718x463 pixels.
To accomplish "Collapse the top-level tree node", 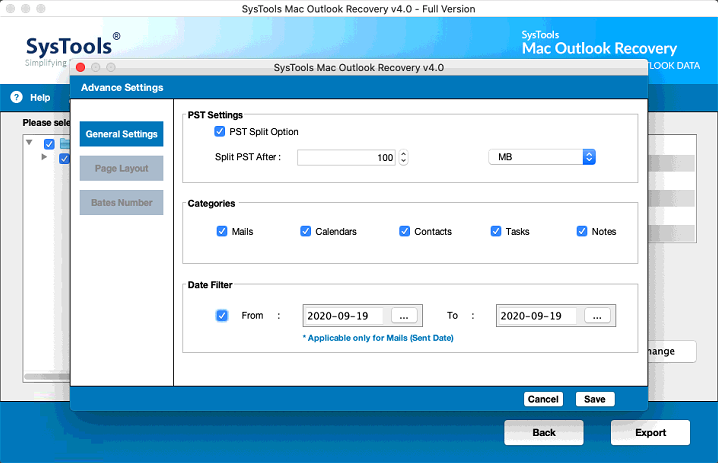I will pos(29,142).
